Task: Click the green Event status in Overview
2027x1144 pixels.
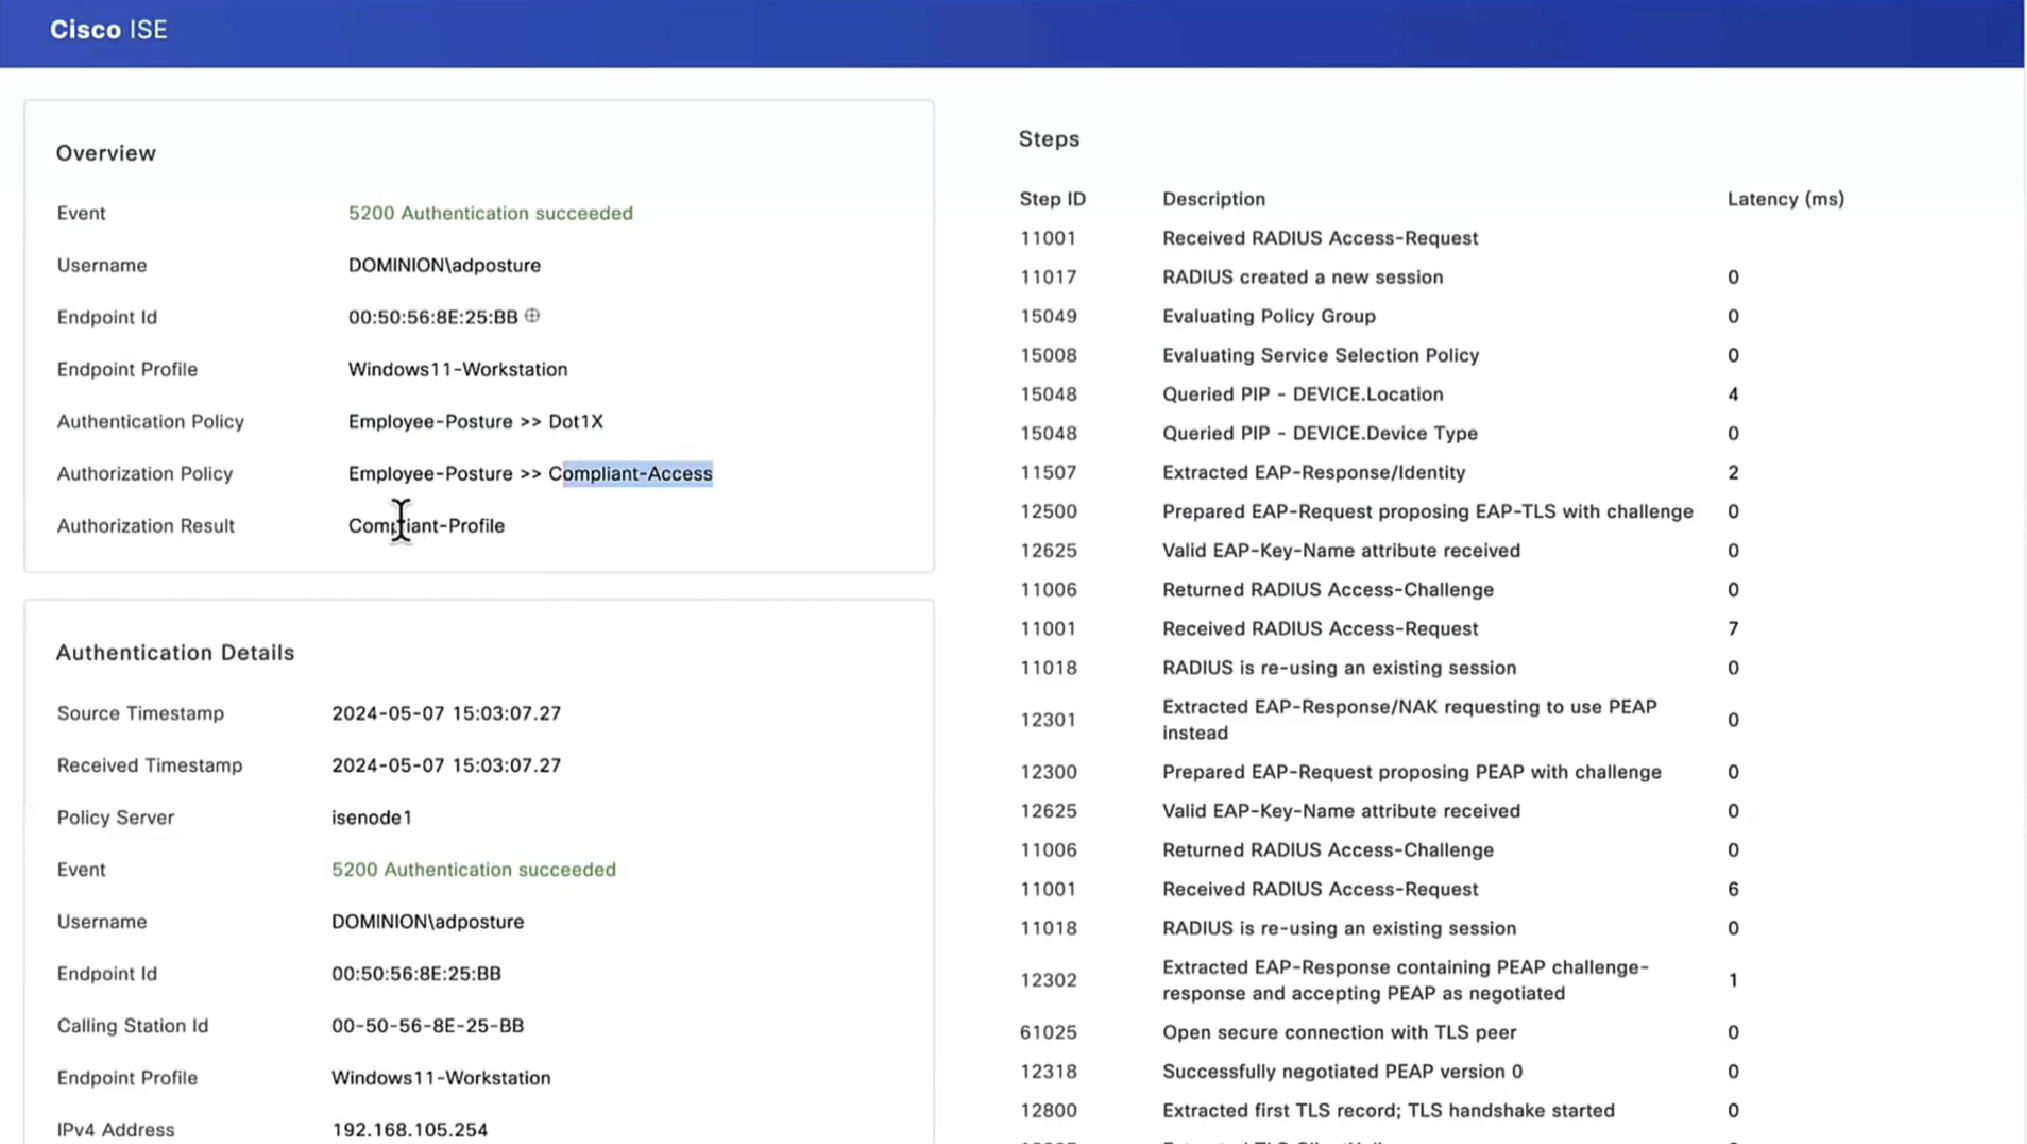Action: point(490,213)
